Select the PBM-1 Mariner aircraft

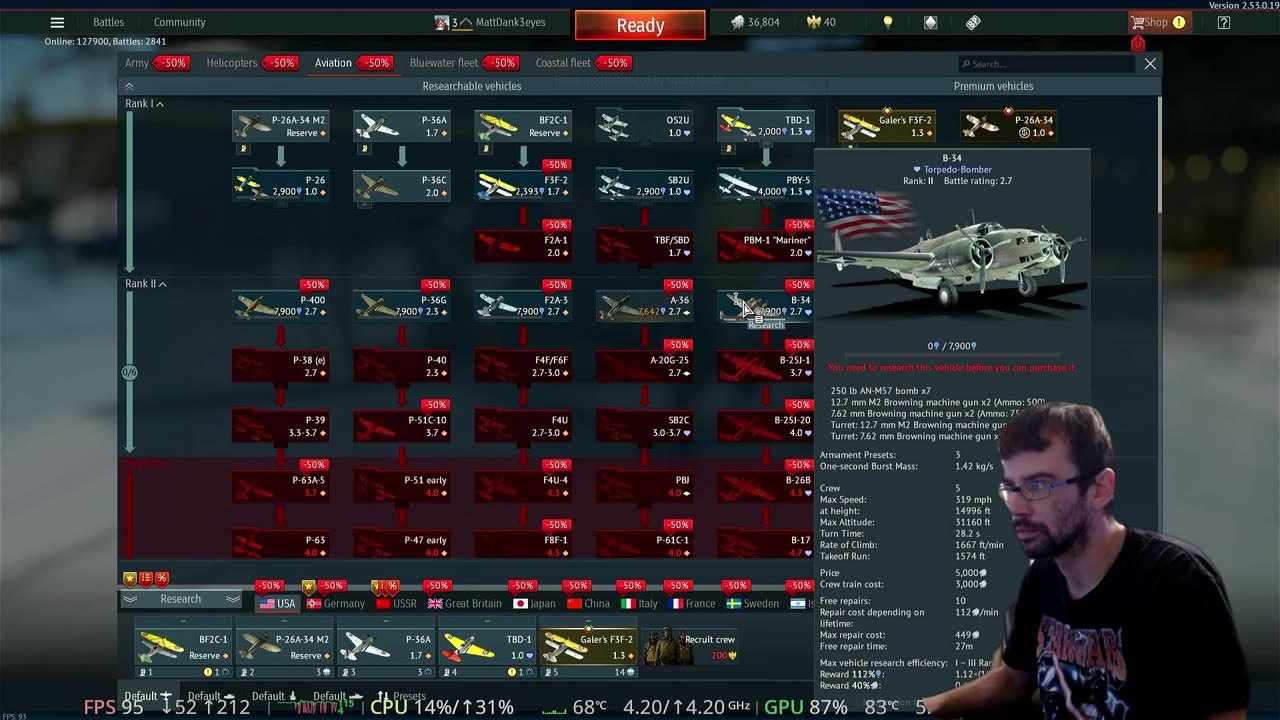click(765, 246)
